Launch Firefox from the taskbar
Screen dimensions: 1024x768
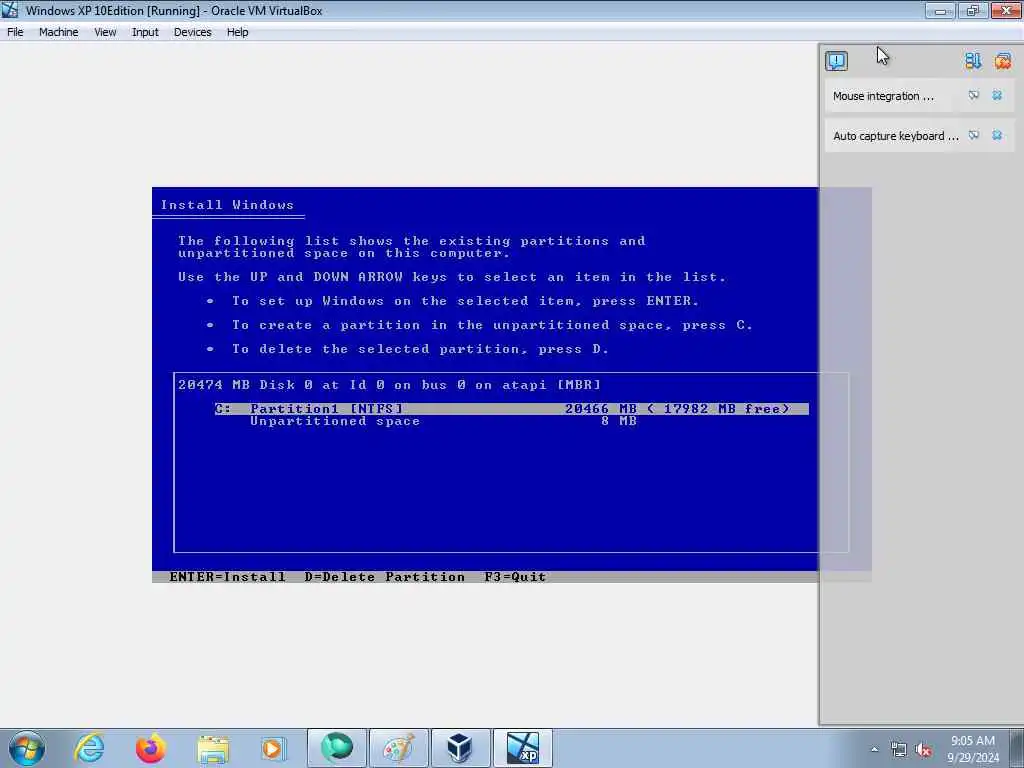[x=150, y=748]
